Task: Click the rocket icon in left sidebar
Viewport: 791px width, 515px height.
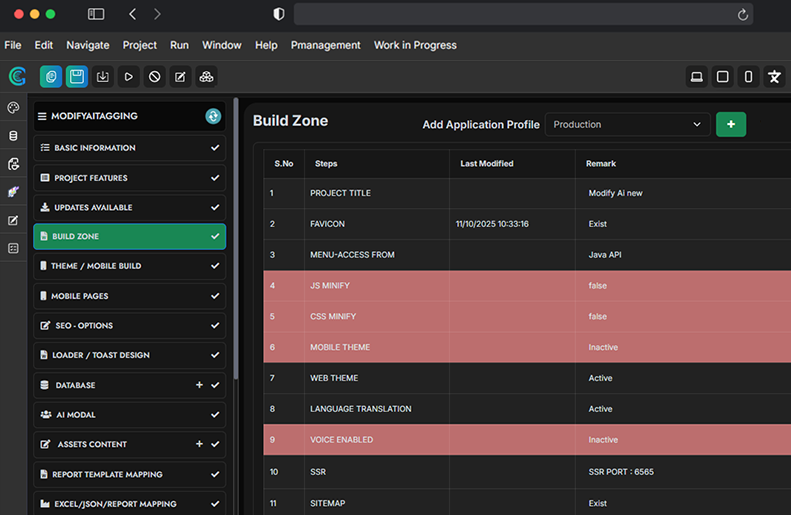Action: pos(13,192)
